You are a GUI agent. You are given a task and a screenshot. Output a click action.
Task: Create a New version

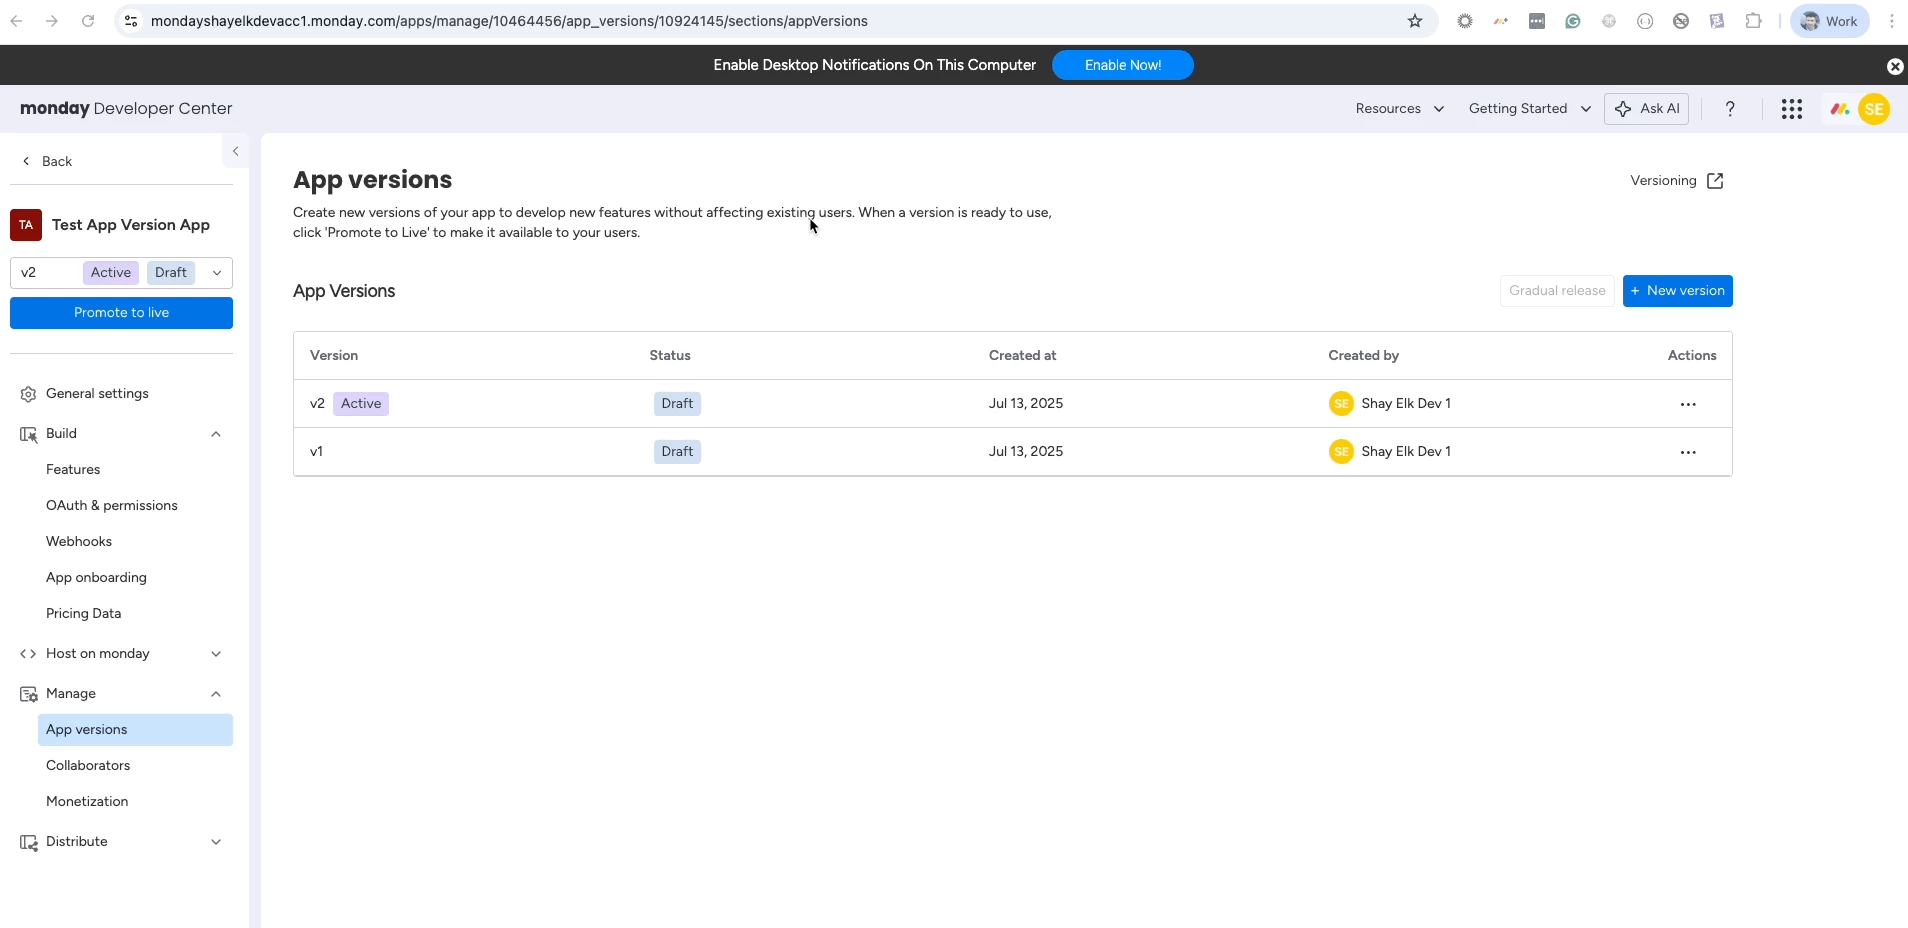point(1677,291)
